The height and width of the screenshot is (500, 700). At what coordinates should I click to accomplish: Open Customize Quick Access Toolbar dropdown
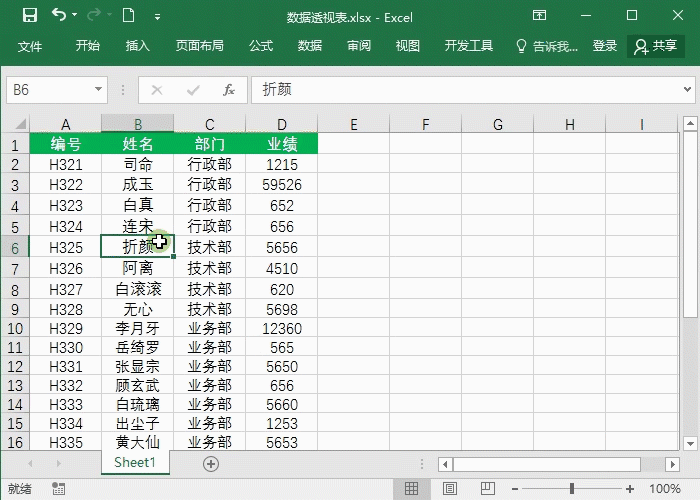click(157, 17)
